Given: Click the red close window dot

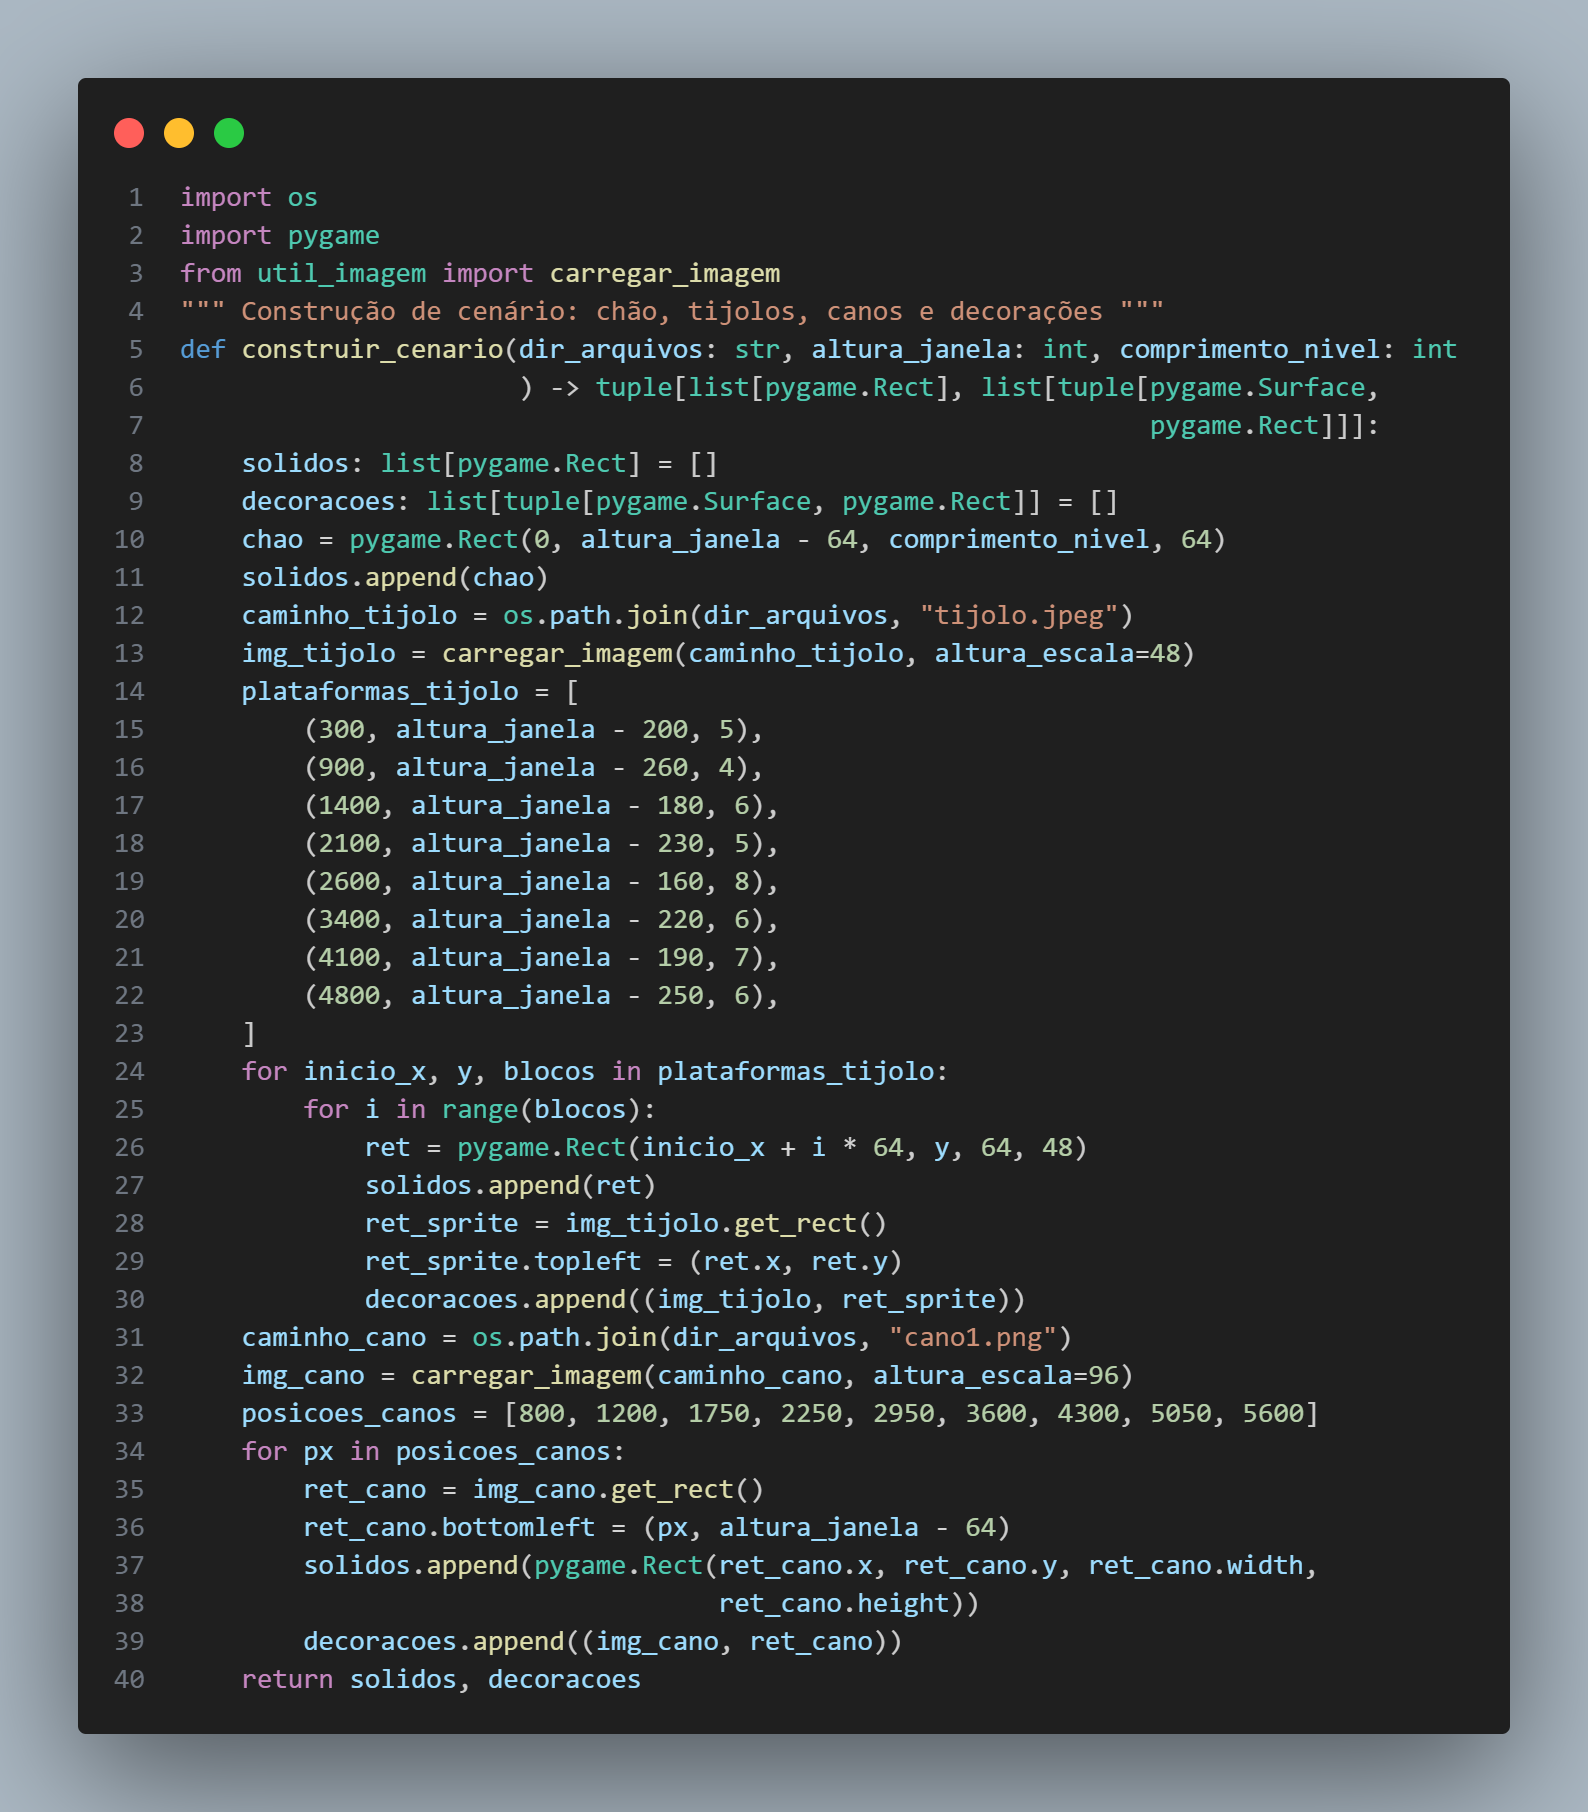Looking at the screenshot, I should (129, 133).
